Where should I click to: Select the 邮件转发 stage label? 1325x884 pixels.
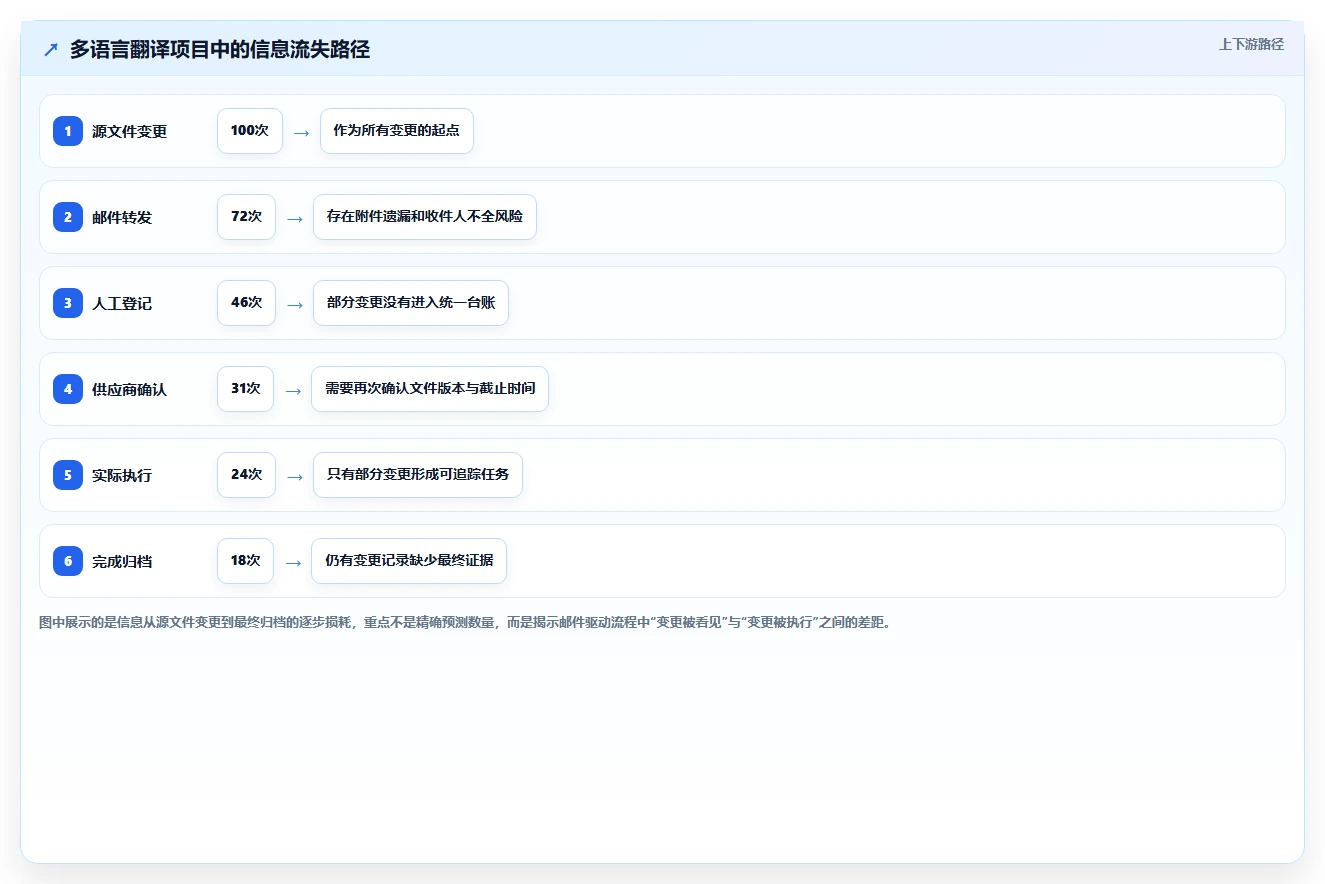pos(122,217)
